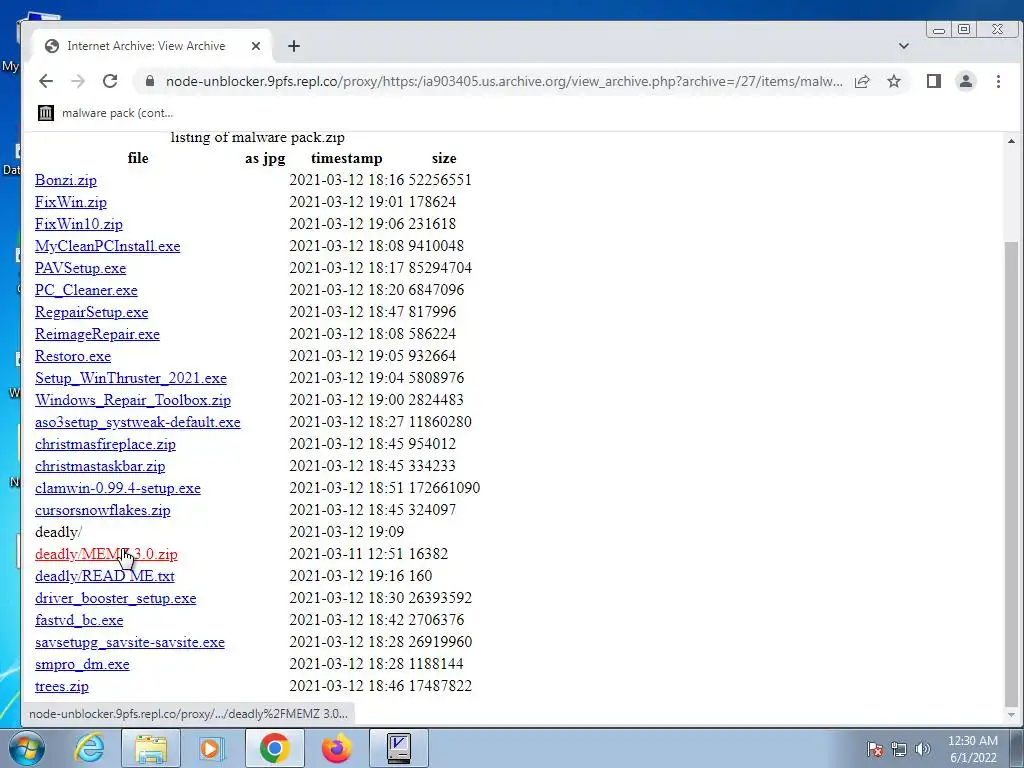Open deadly/READ ME.txt link
Screen dimensions: 1024x768
click(x=104, y=576)
